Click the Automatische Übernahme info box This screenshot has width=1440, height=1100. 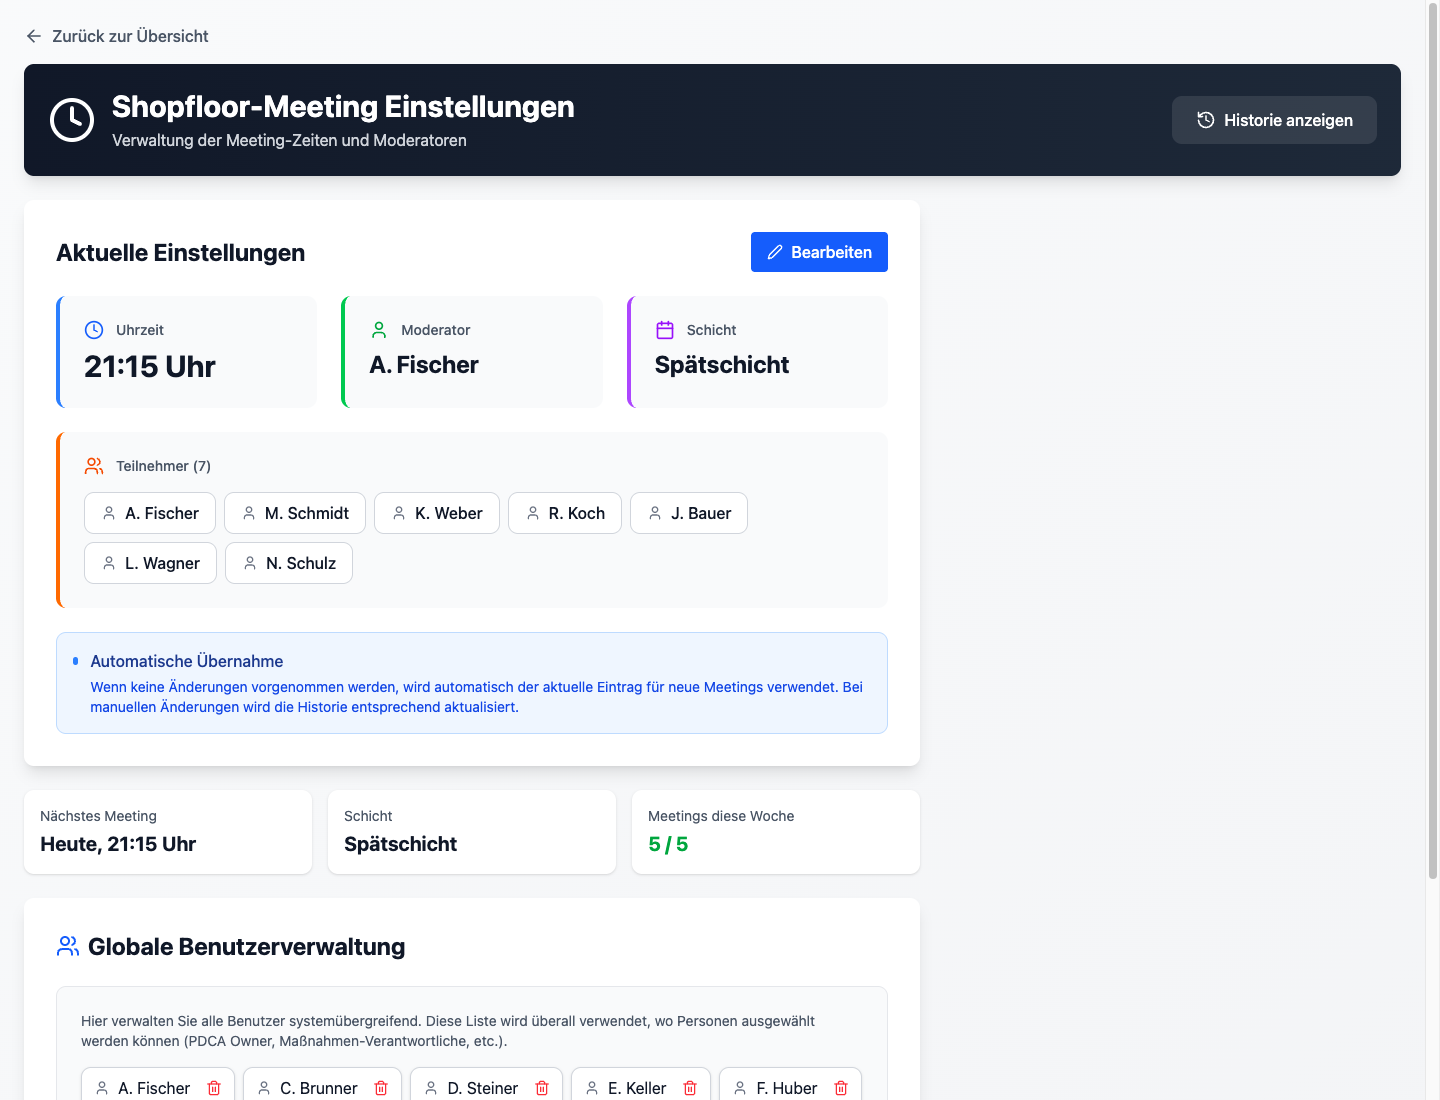pos(471,683)
